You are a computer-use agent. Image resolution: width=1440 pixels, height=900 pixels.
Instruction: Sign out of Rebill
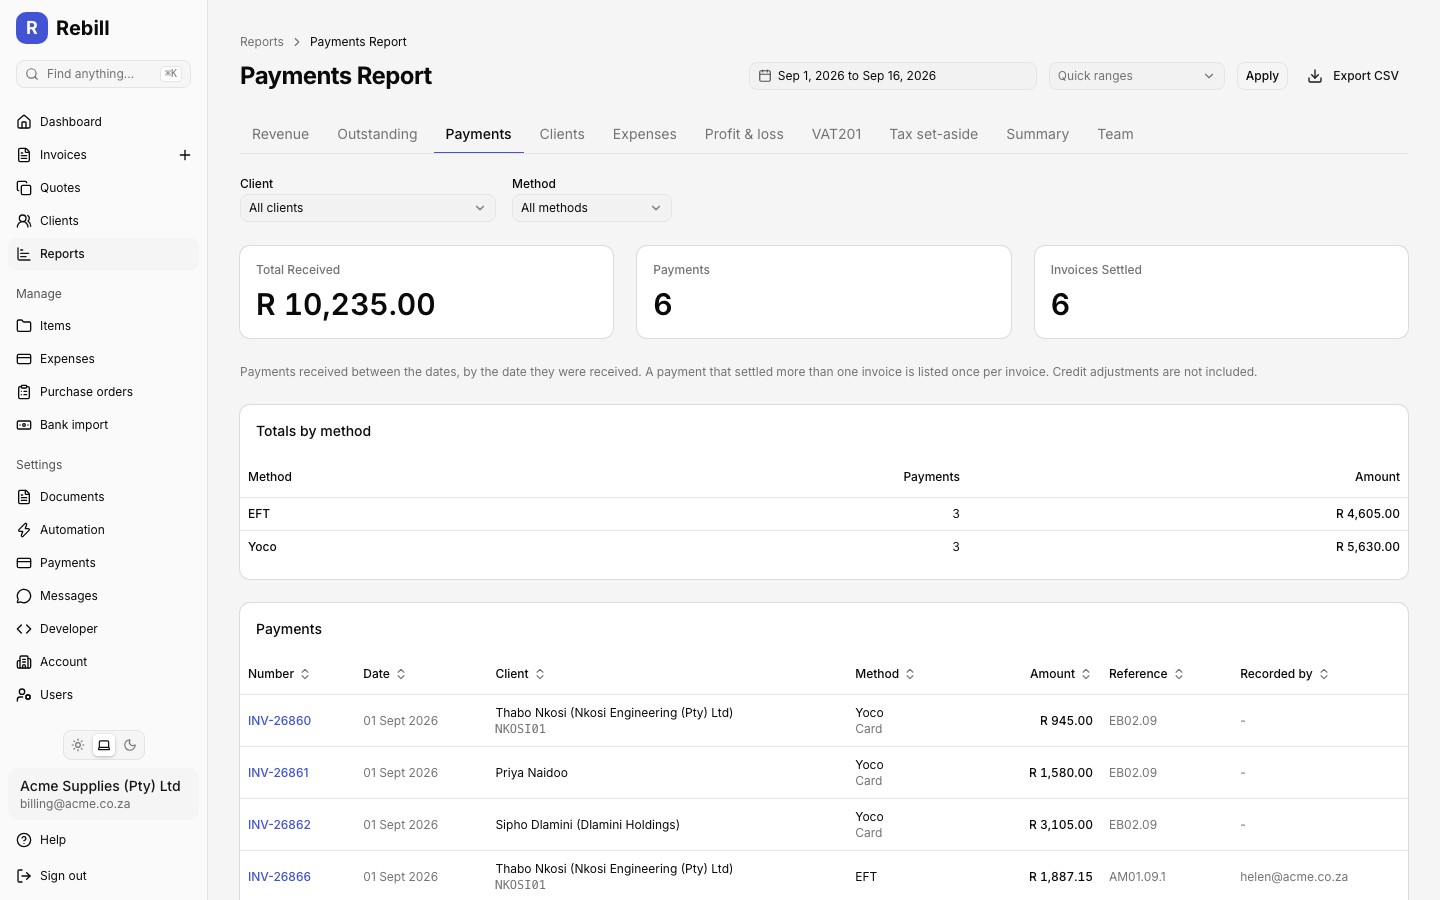[103, 876]
